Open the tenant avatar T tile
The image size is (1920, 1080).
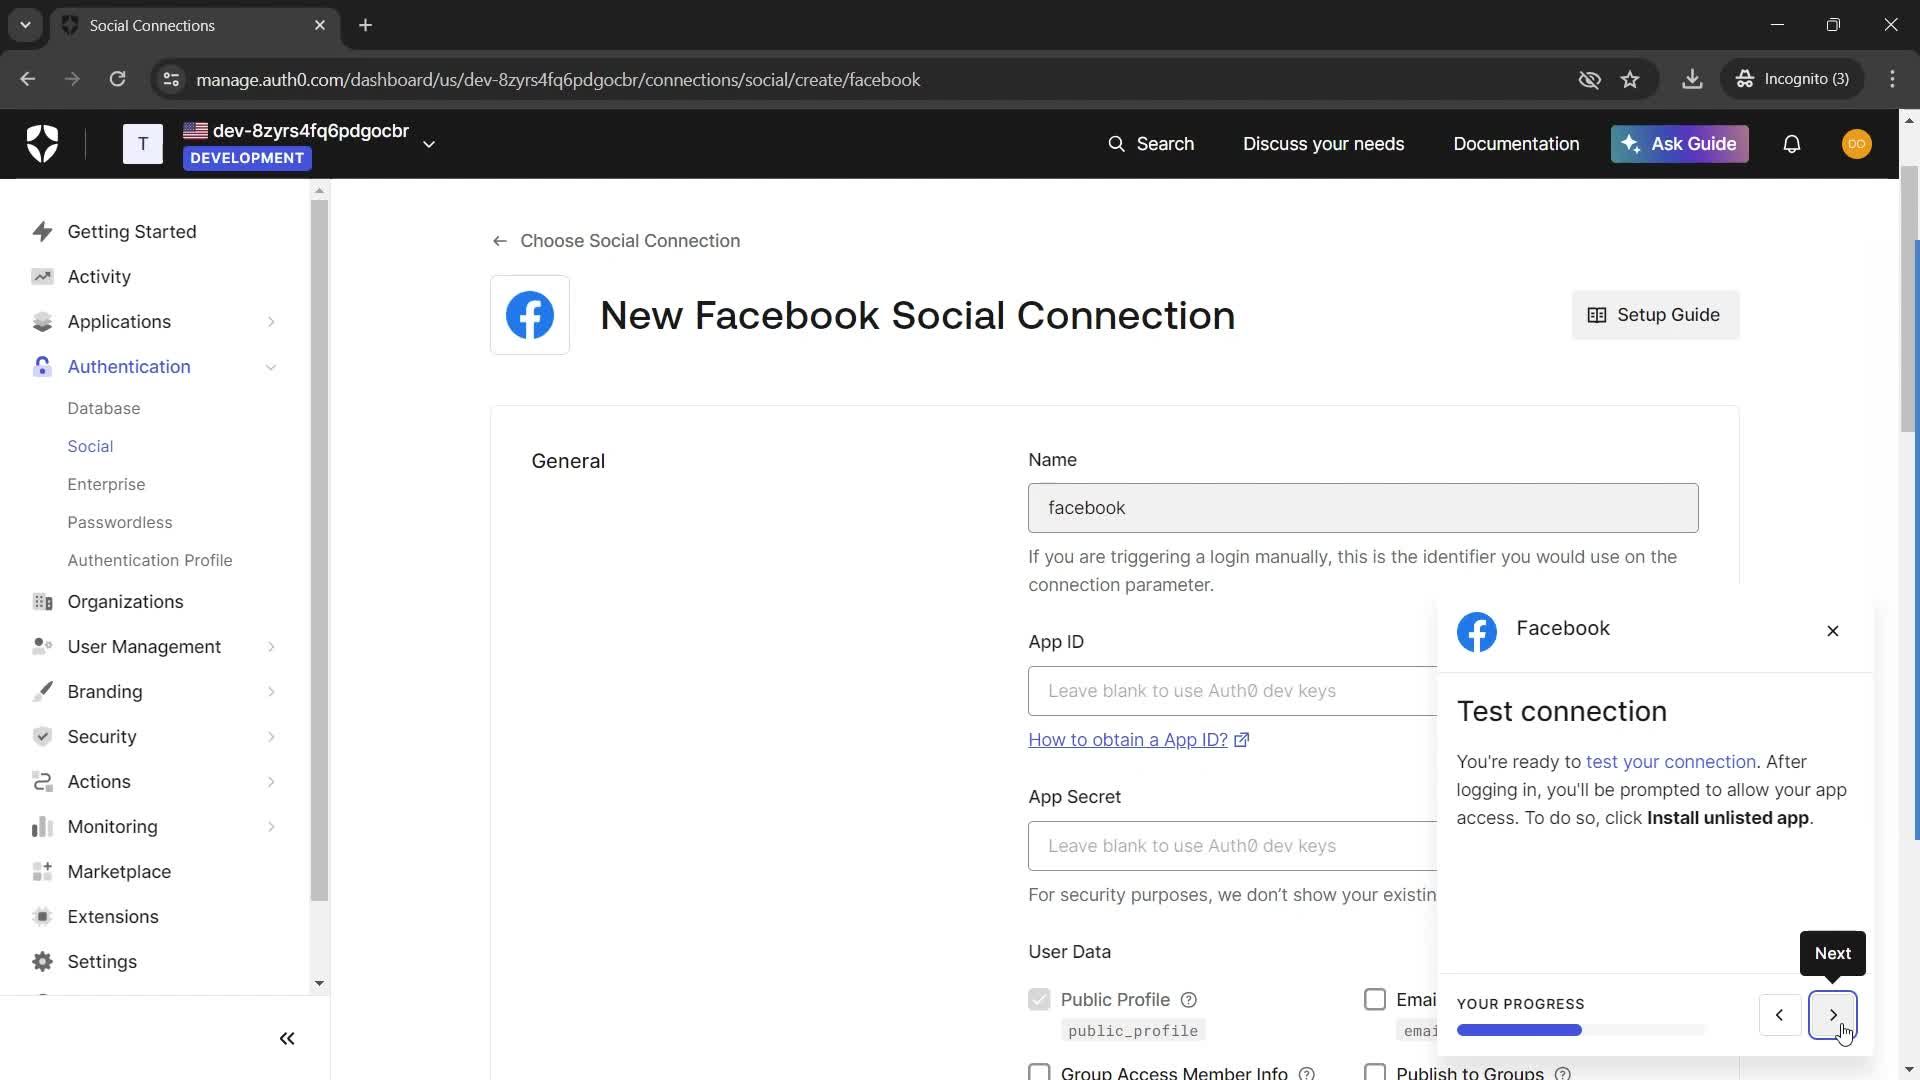pyautogui.click(x=143, y=144)
